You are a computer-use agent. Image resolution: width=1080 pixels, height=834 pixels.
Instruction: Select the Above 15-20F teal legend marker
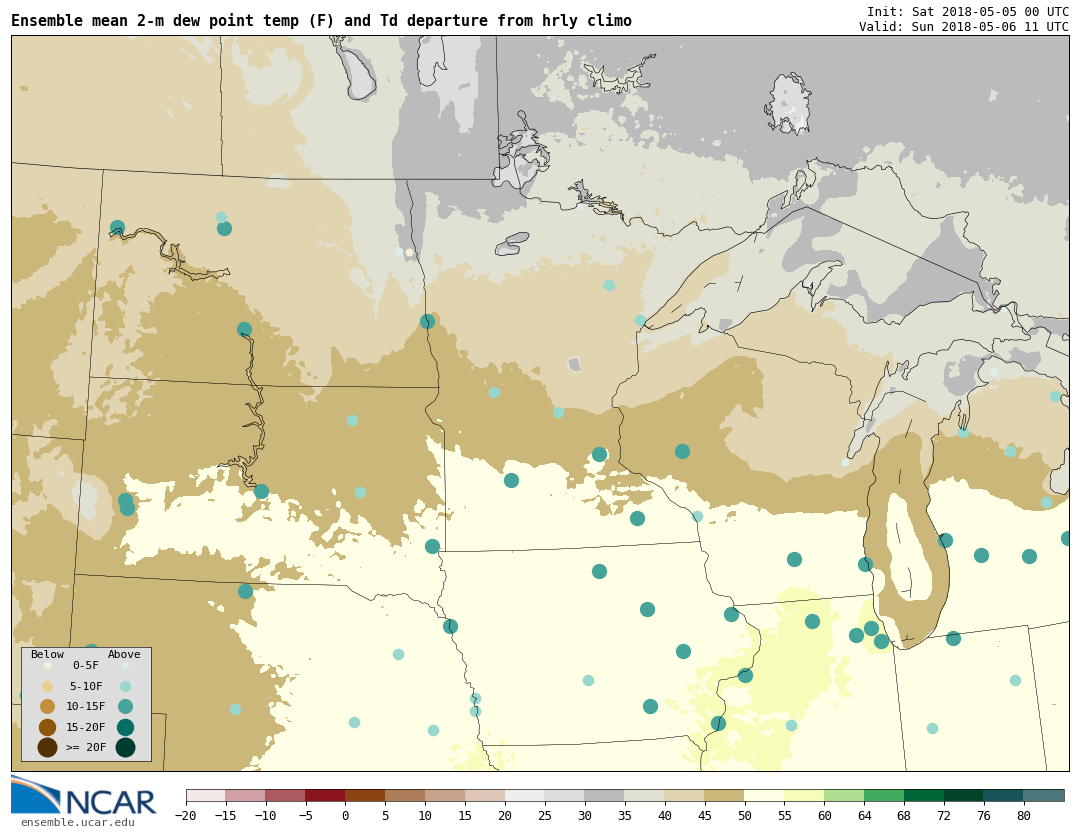(125, 727)
